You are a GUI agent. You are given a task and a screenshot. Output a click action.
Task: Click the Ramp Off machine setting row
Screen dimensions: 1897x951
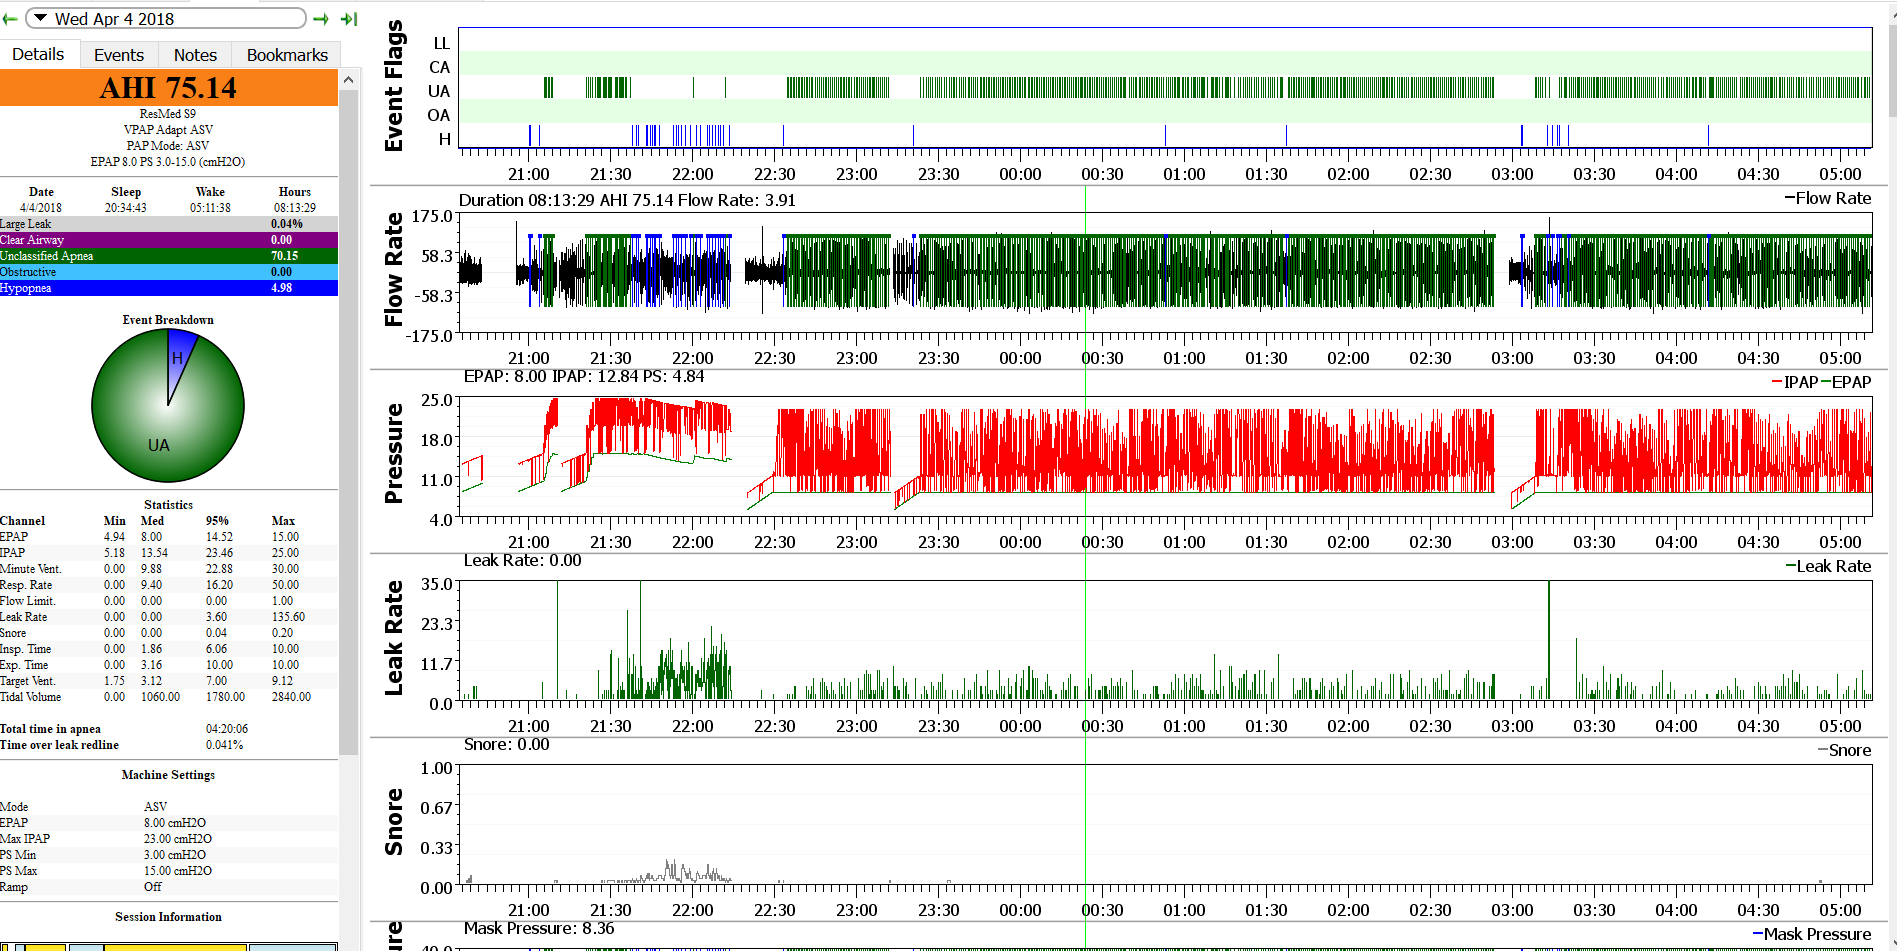click(169, 887)
